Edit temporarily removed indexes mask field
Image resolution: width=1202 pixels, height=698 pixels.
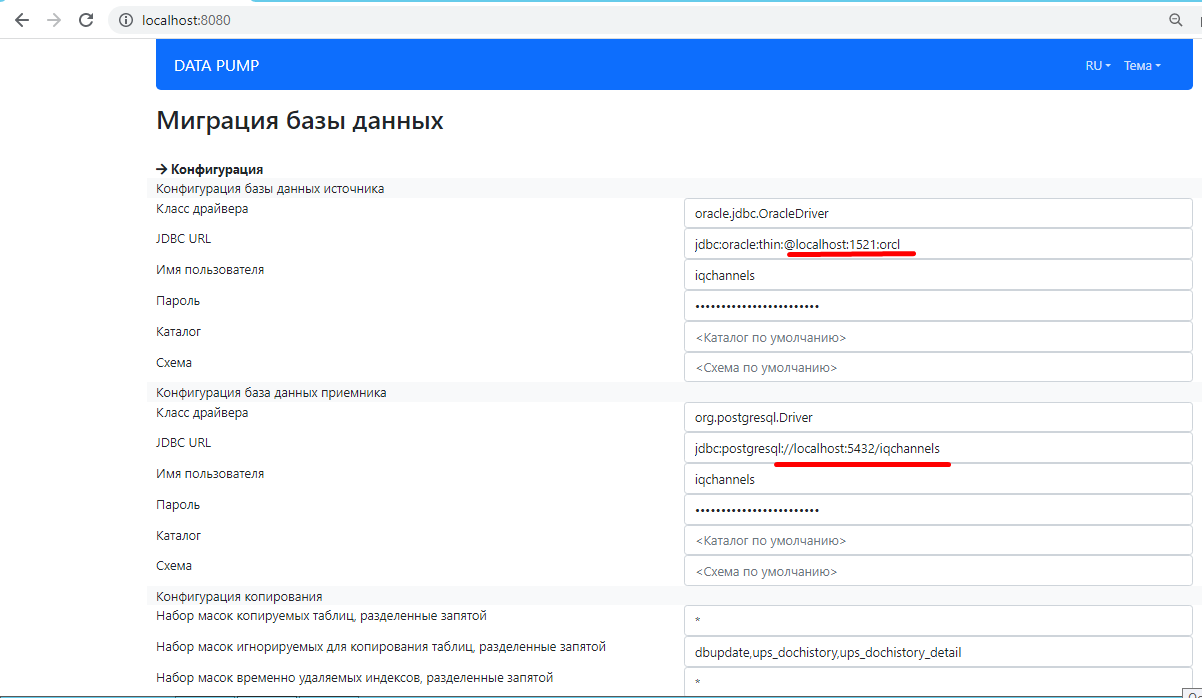click(938, 682)
